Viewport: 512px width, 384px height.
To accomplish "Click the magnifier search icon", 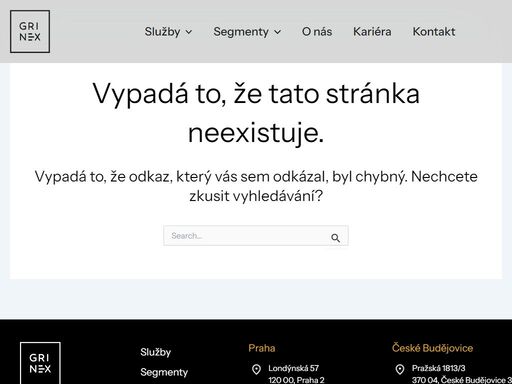I will [335, 238].
